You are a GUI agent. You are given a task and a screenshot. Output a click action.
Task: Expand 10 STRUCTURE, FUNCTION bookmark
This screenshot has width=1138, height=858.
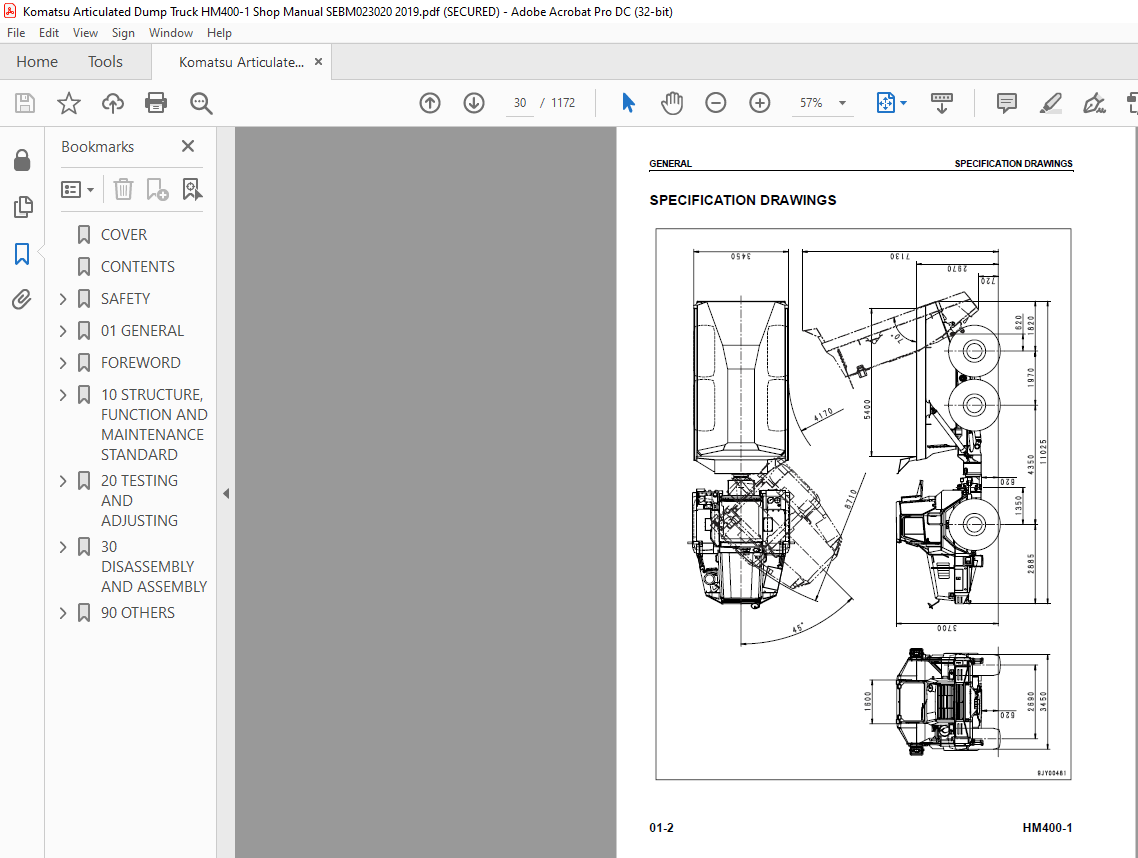tap(63, 395)
